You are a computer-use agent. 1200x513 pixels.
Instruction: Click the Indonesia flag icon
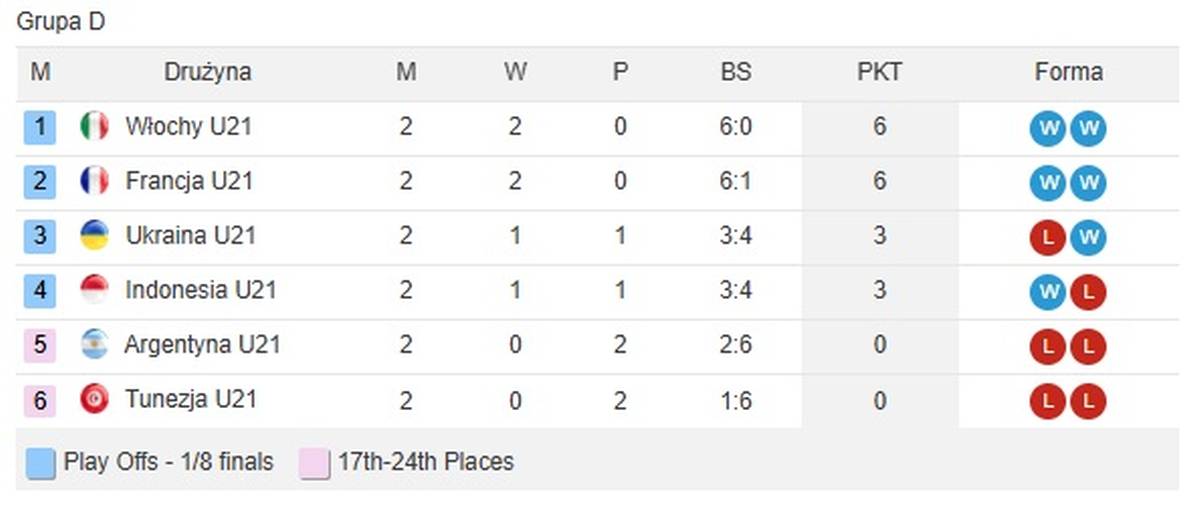[x=94, y=290]
